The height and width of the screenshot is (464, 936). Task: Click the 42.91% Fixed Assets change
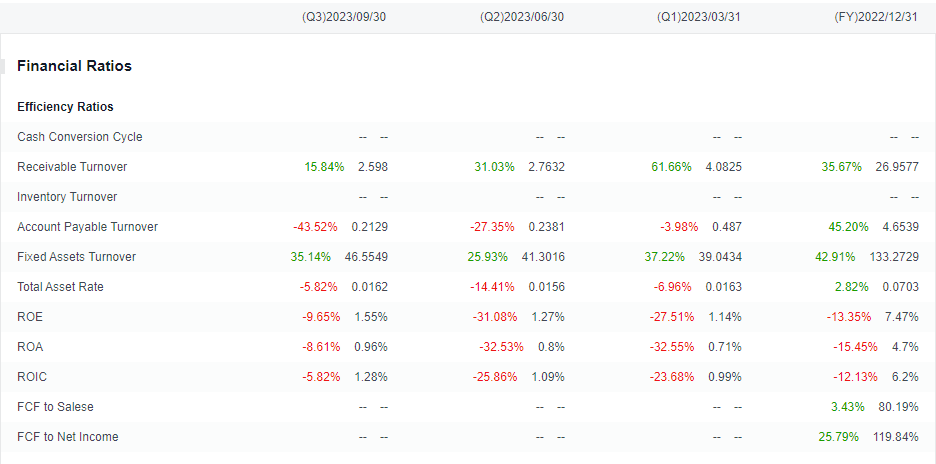[x=835, y=257]
